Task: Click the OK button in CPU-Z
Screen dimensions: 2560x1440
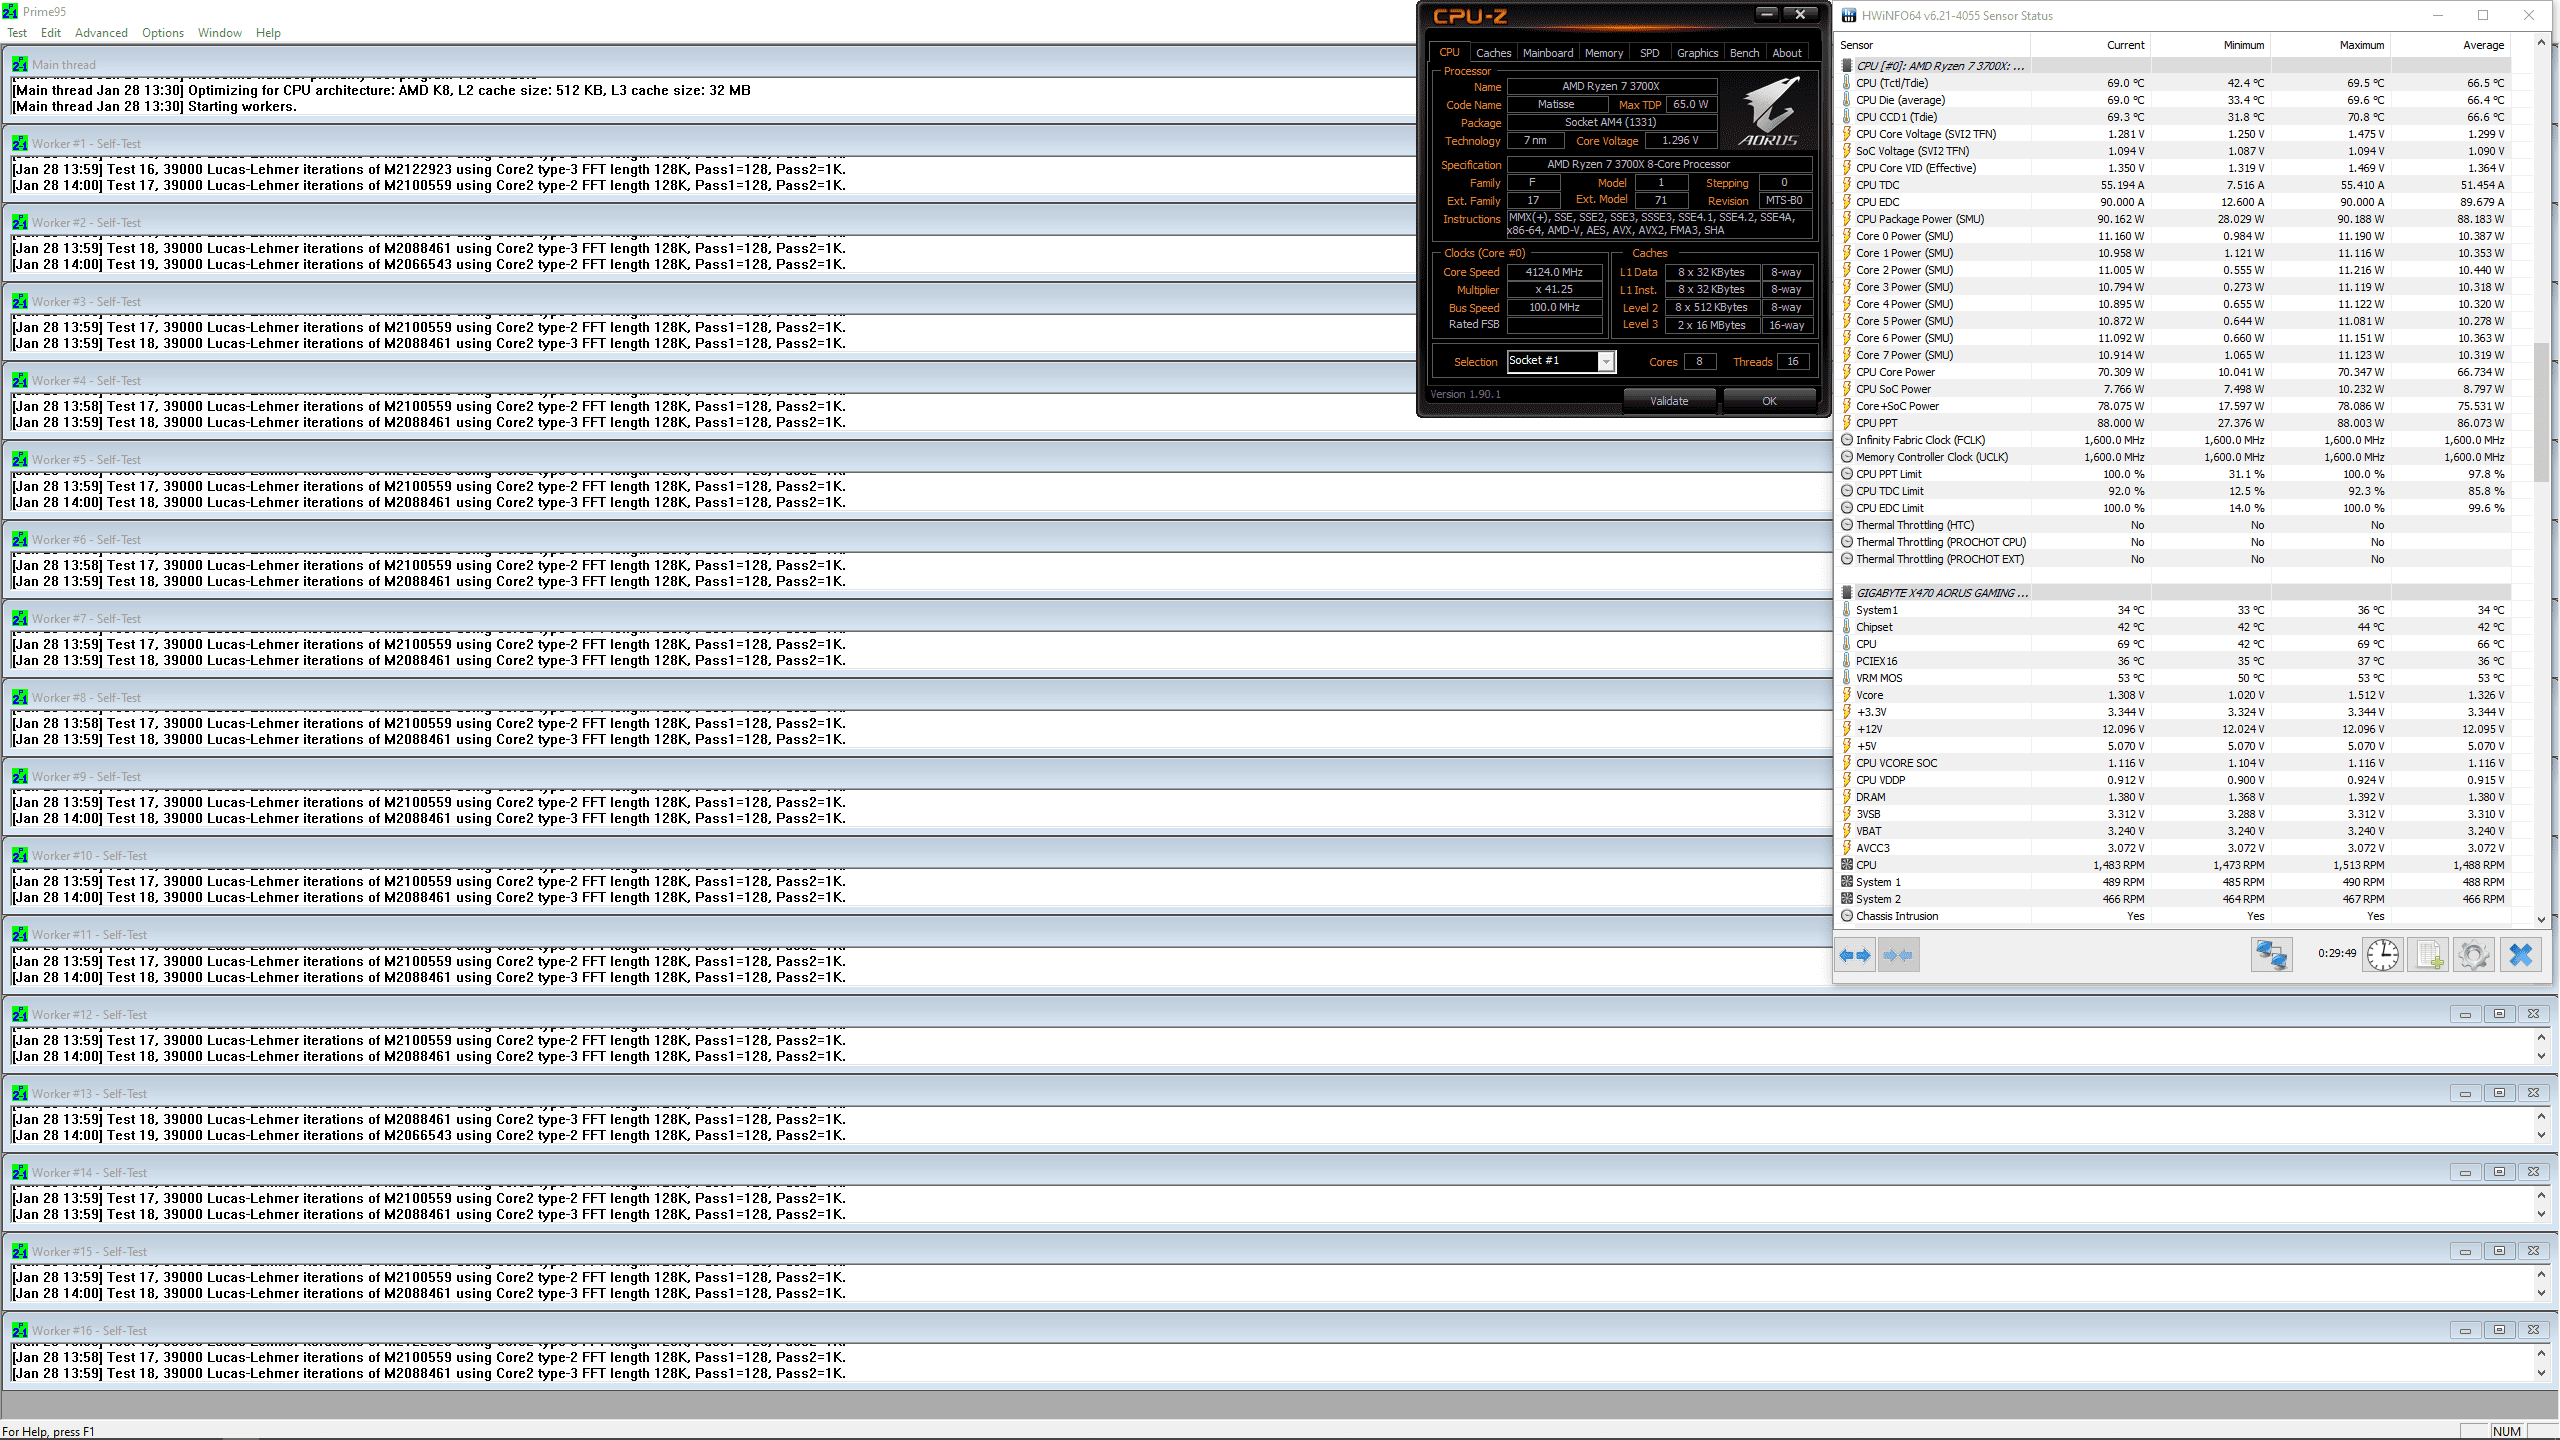Action: click(1769, 401)
